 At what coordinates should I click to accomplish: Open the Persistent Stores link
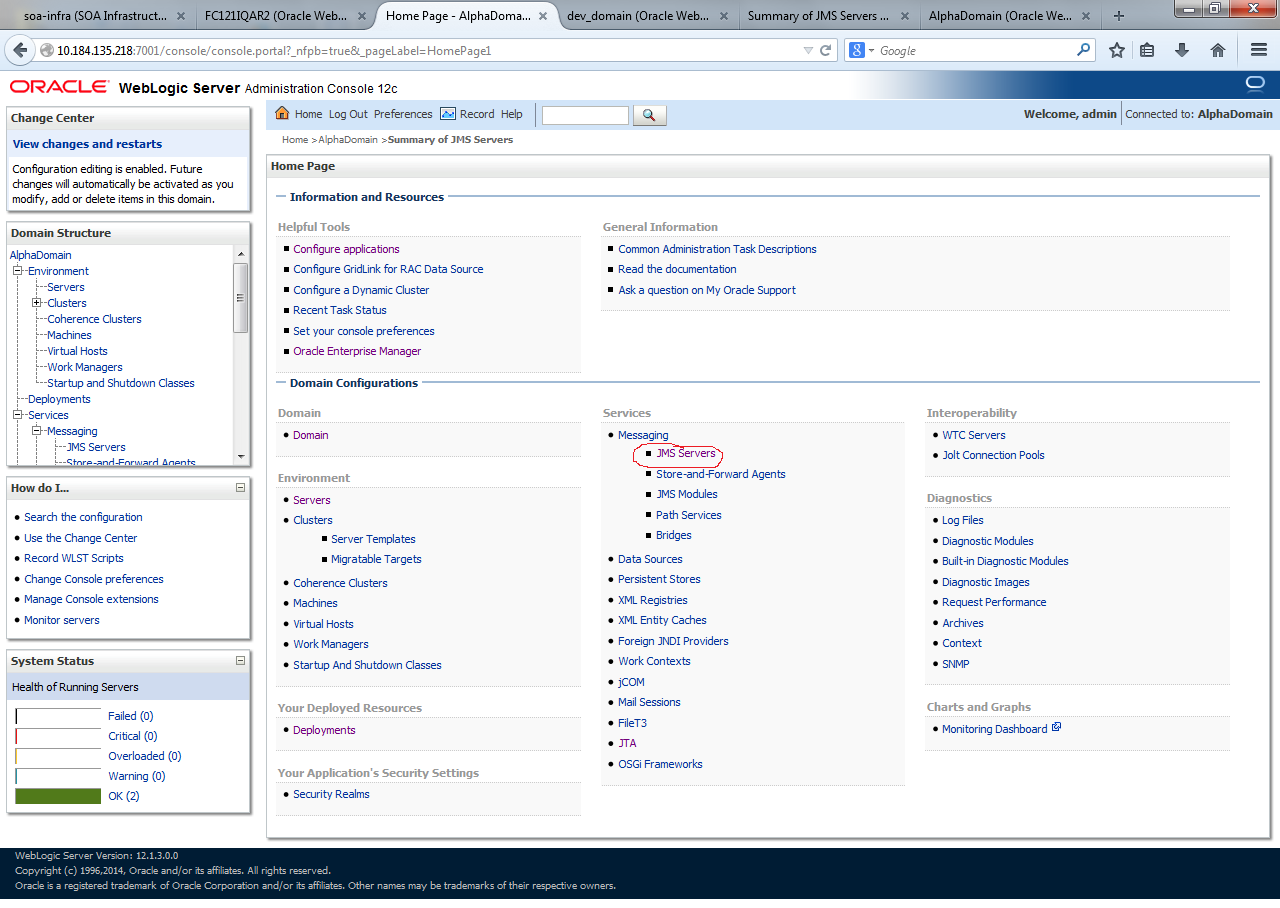[659, 579]
